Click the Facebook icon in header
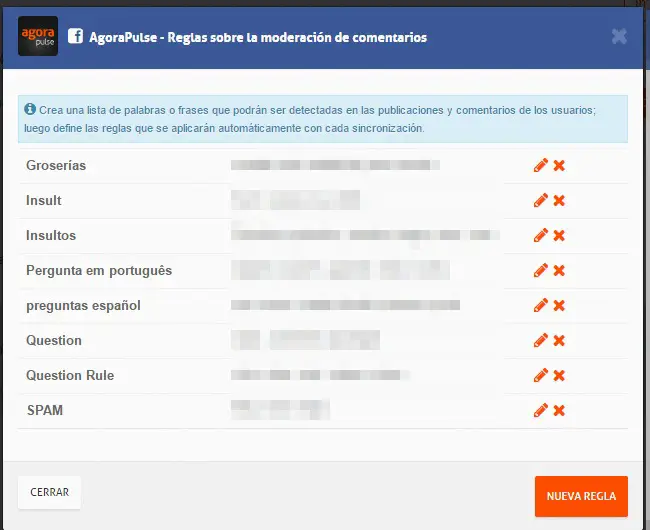The image size is (650, 530). pyautogui.click(x=75, y=36)
